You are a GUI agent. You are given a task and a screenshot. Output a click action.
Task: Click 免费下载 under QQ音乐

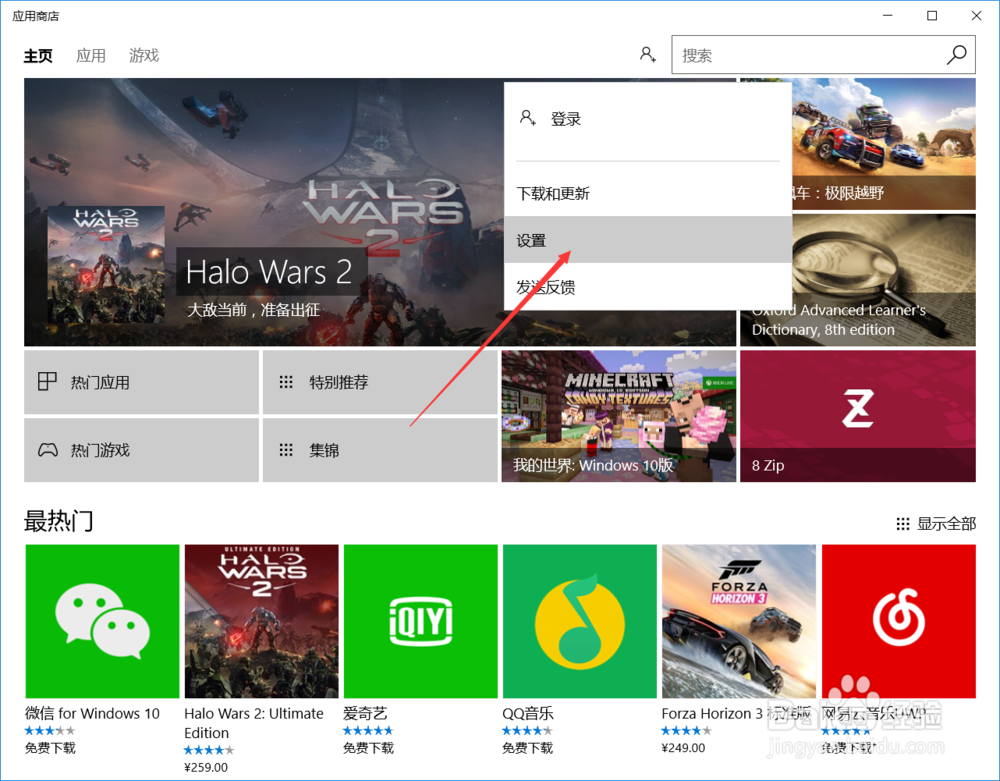click(527, 748)
